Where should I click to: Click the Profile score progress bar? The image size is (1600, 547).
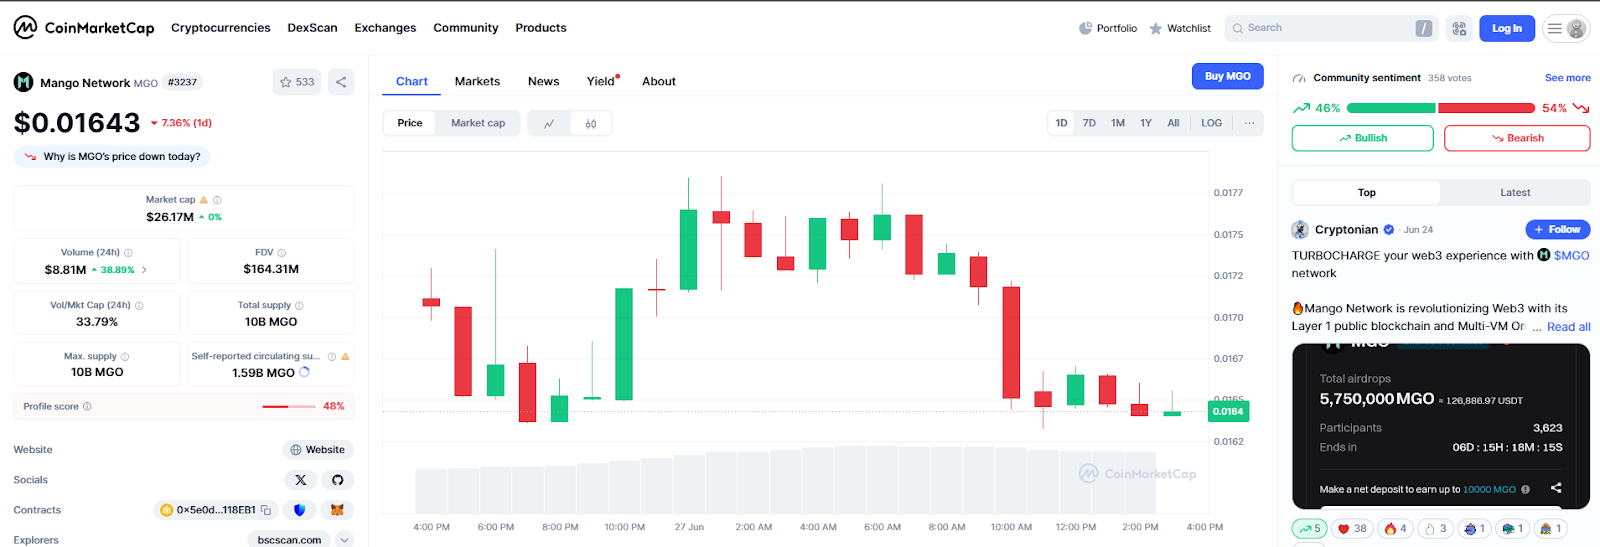coord(289,407)
